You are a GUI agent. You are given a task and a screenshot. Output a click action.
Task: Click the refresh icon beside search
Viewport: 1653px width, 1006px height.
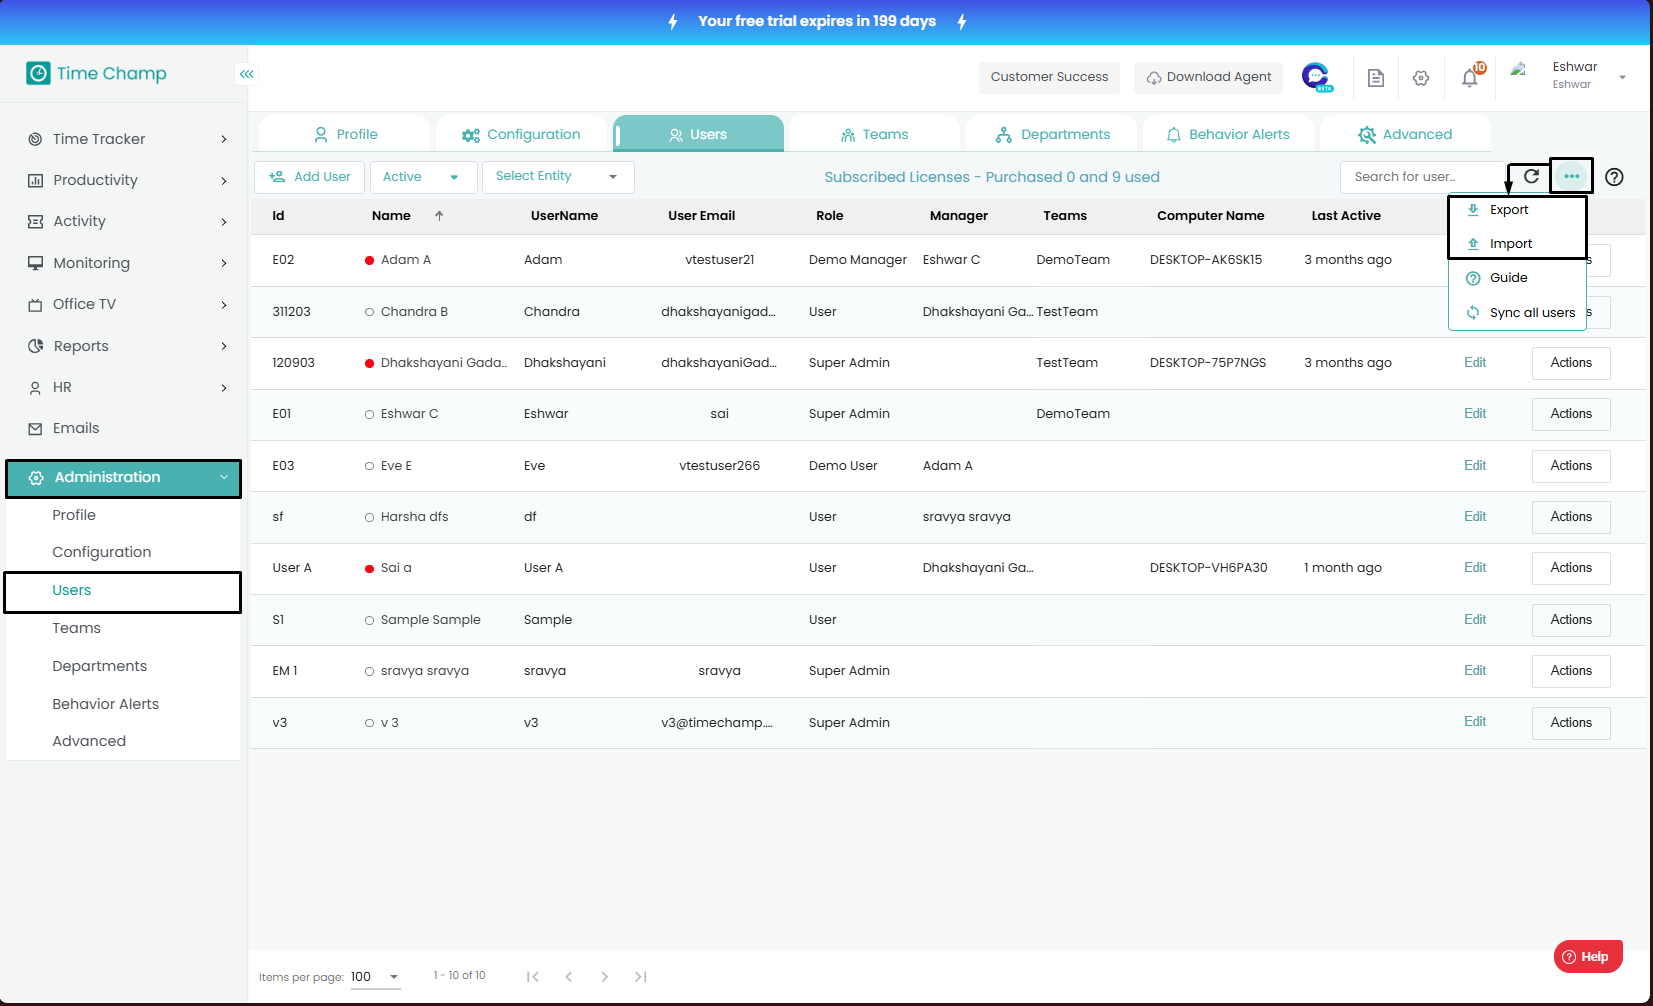click(1530, 177)
